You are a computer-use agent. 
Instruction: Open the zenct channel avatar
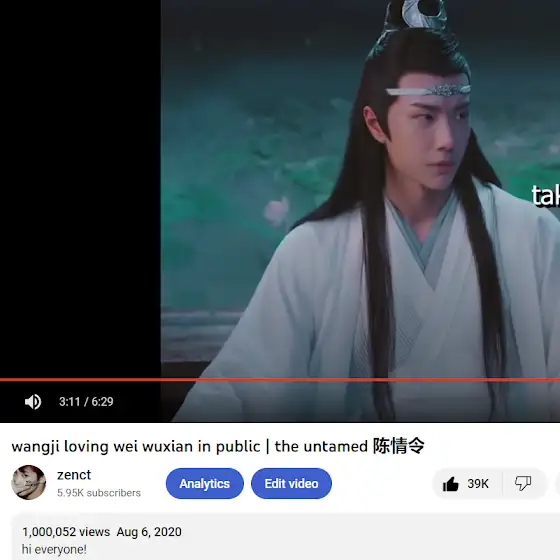29,482
